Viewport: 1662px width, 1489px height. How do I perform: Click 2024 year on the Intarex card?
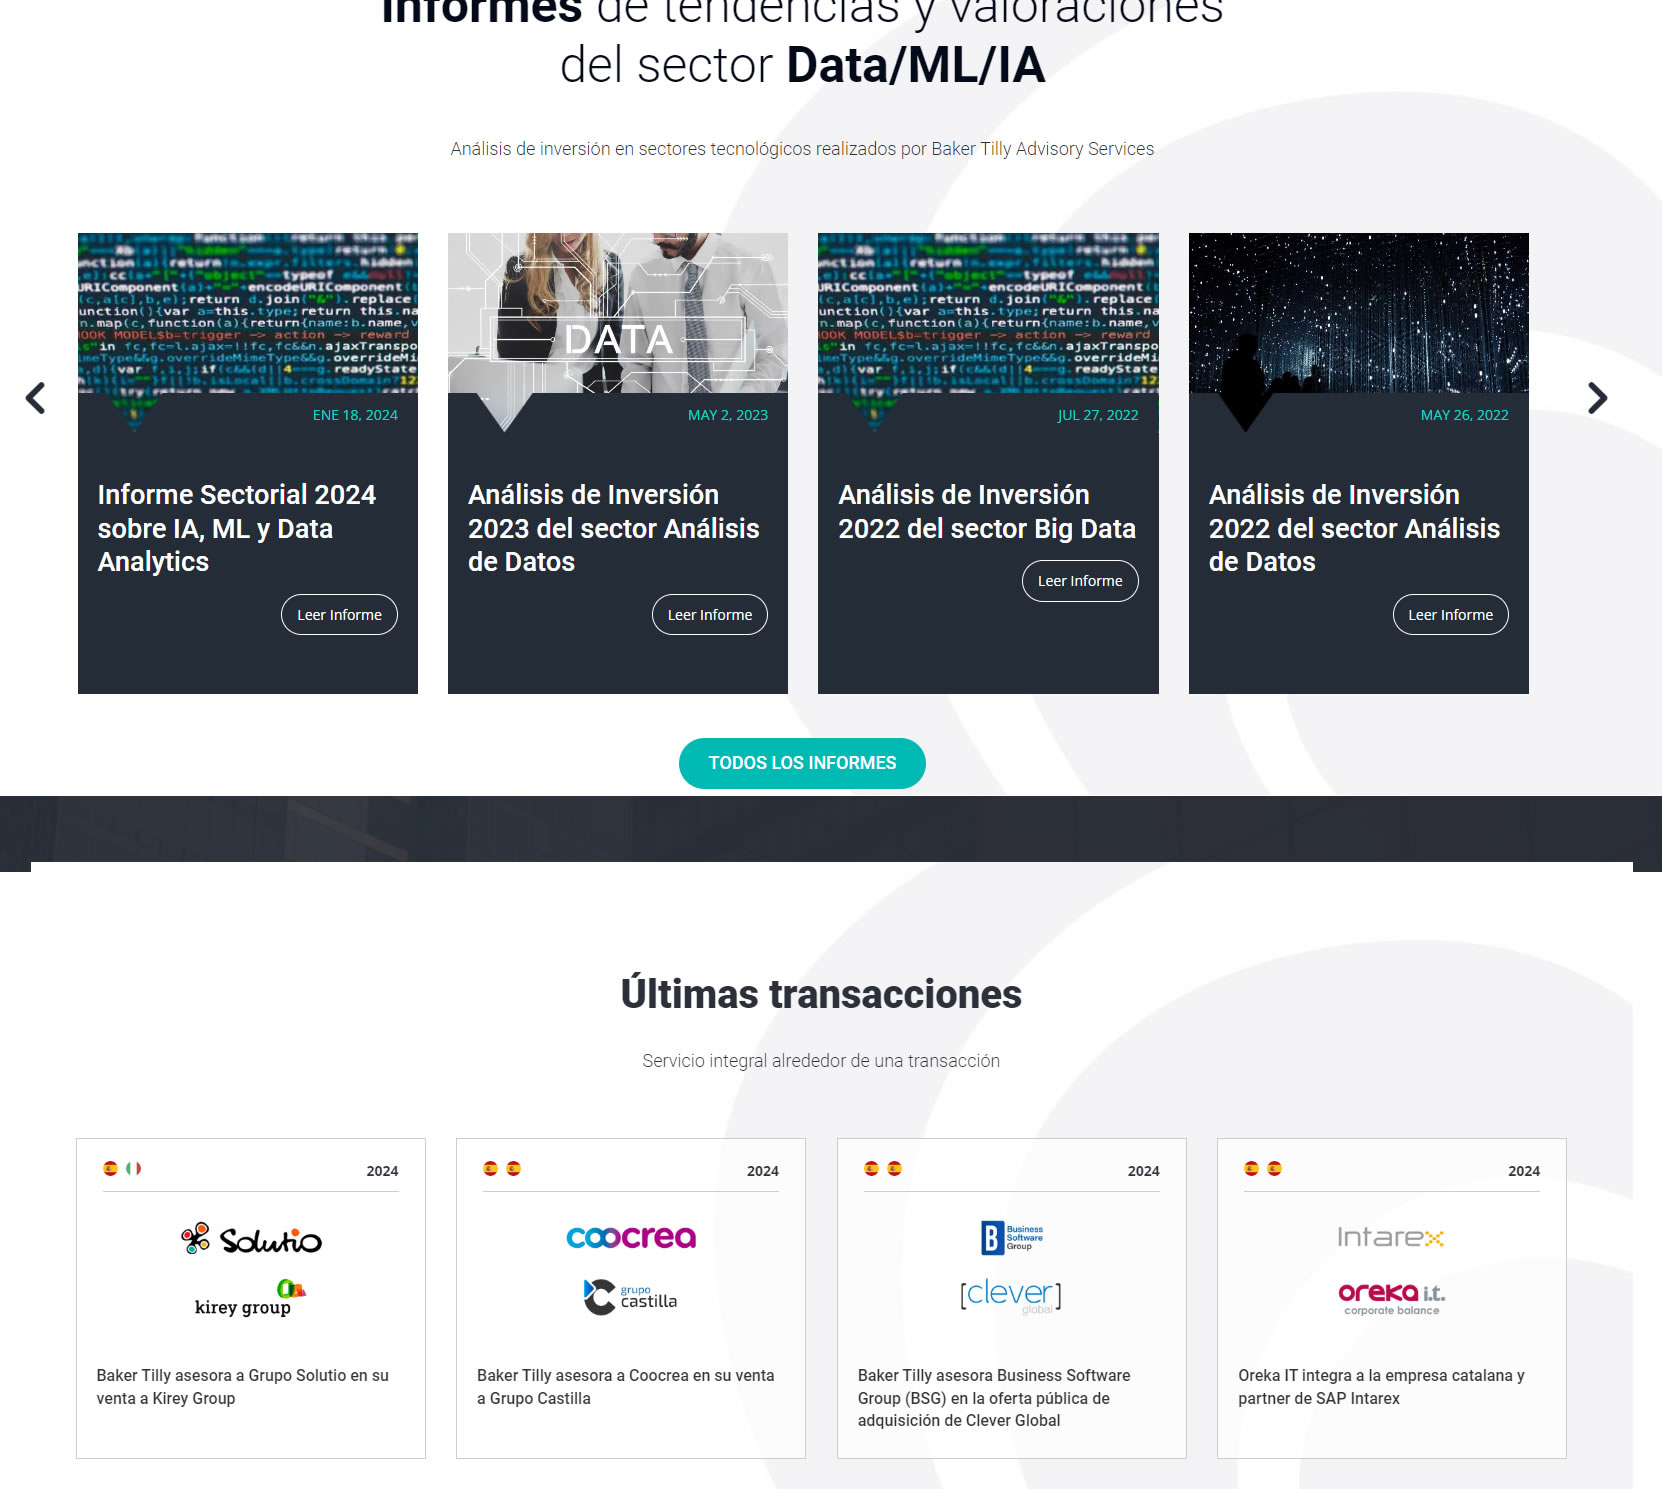[1524, 1171]
